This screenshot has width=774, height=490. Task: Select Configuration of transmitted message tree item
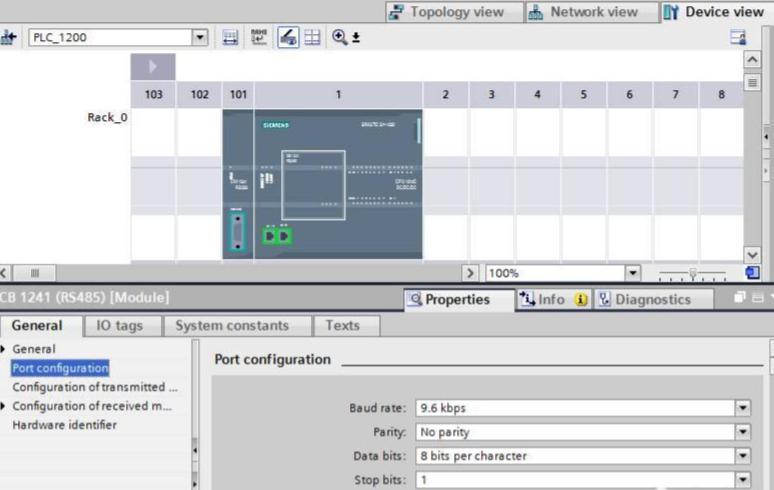point(95,387)
